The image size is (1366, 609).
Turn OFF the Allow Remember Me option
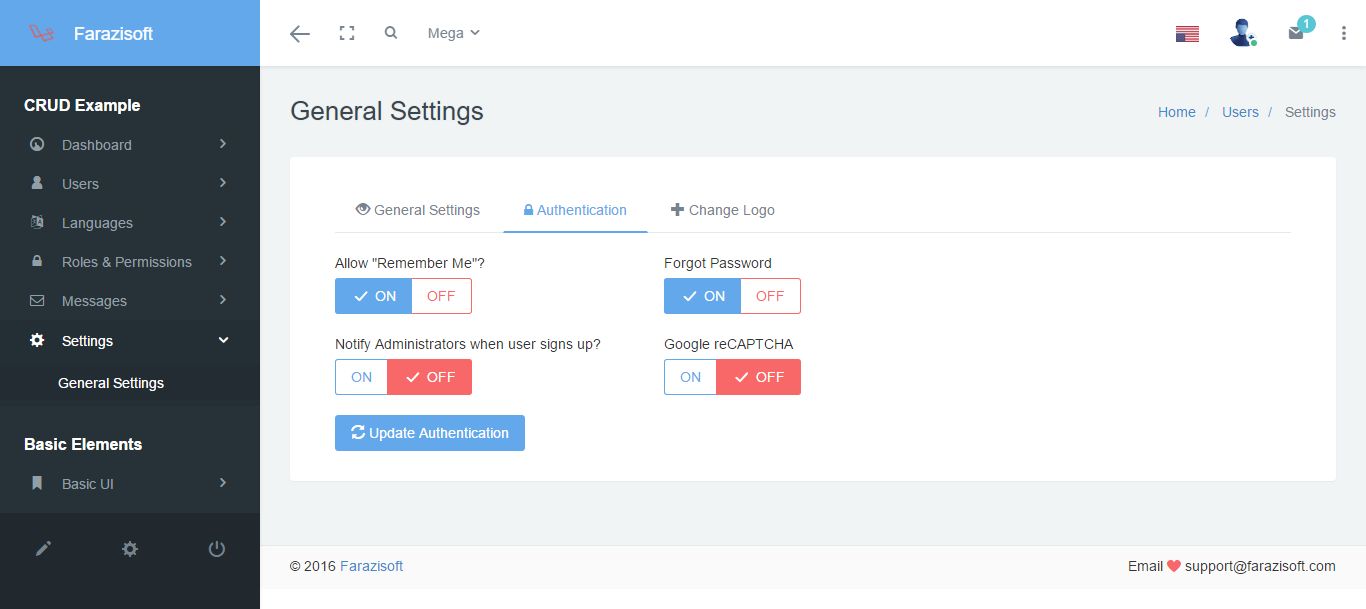point(441,296)
